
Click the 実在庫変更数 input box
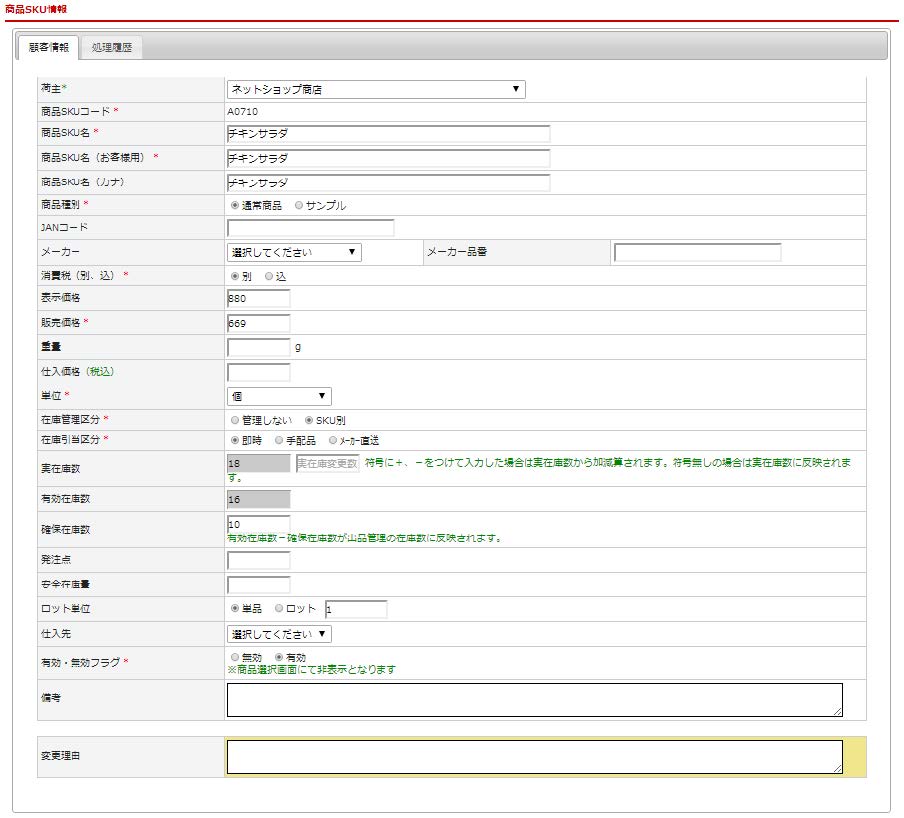point(327,464)
